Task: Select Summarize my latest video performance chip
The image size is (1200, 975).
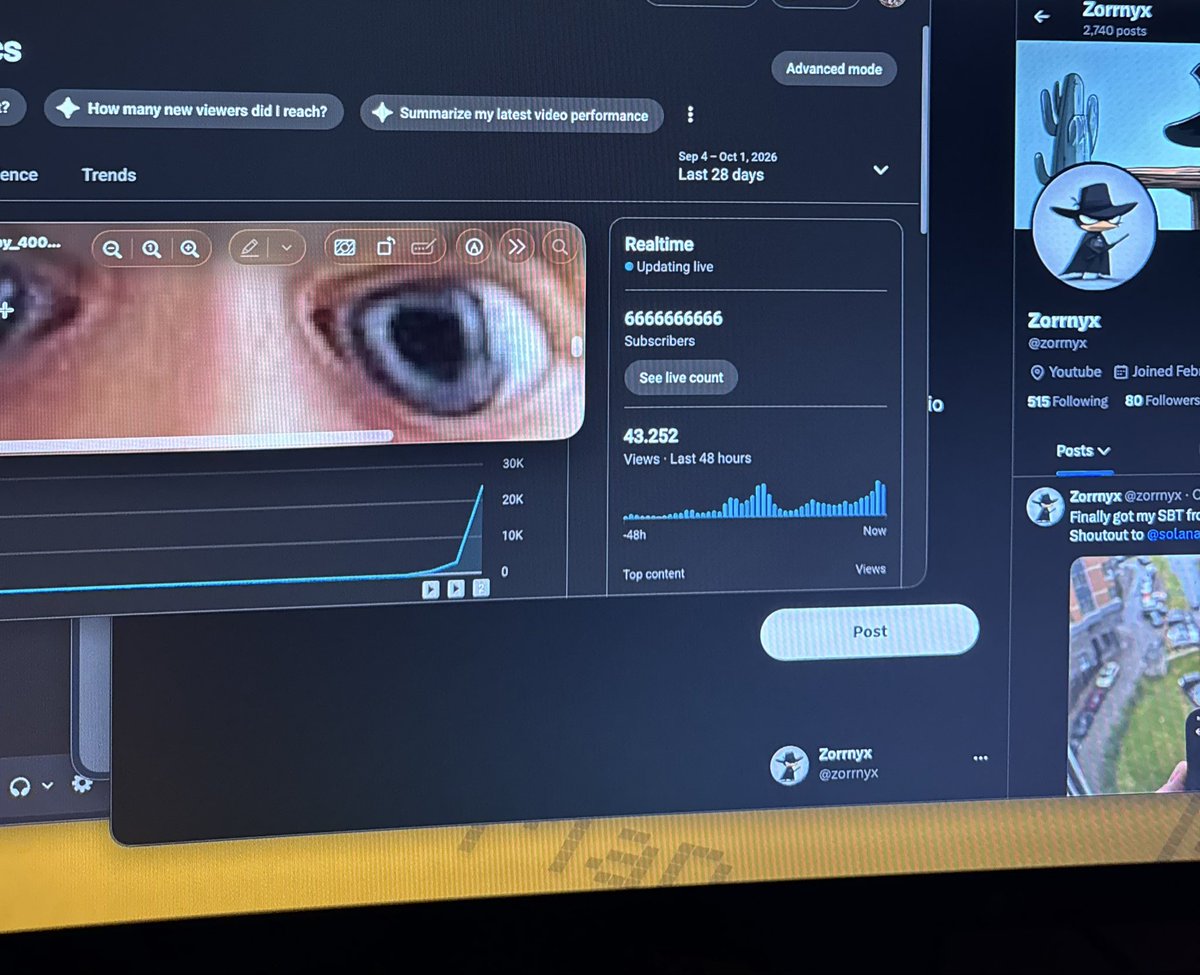Action: [511, 114]
